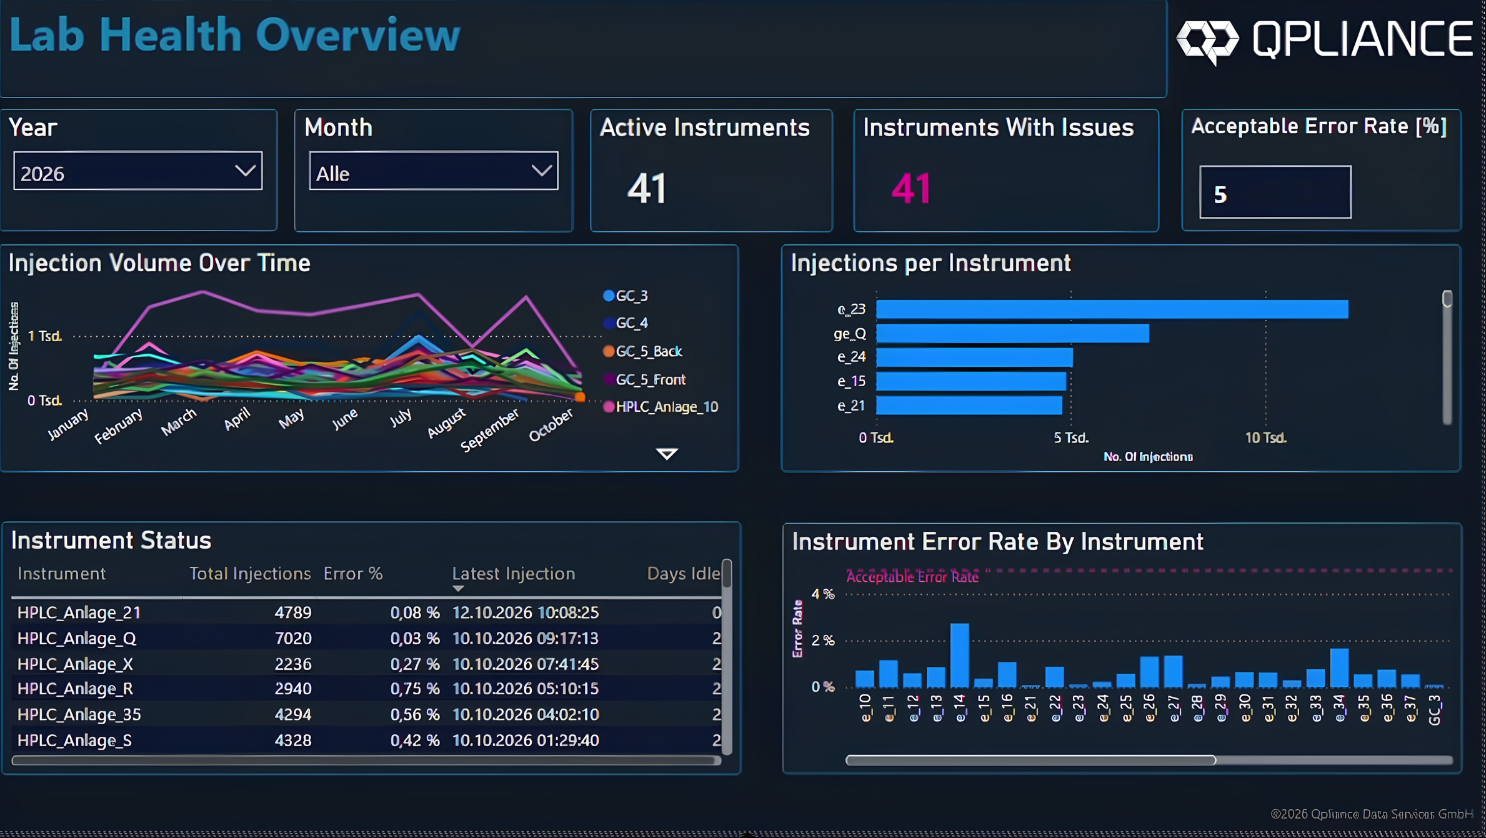Select GC_5_Front legend entry

point(644,380)
